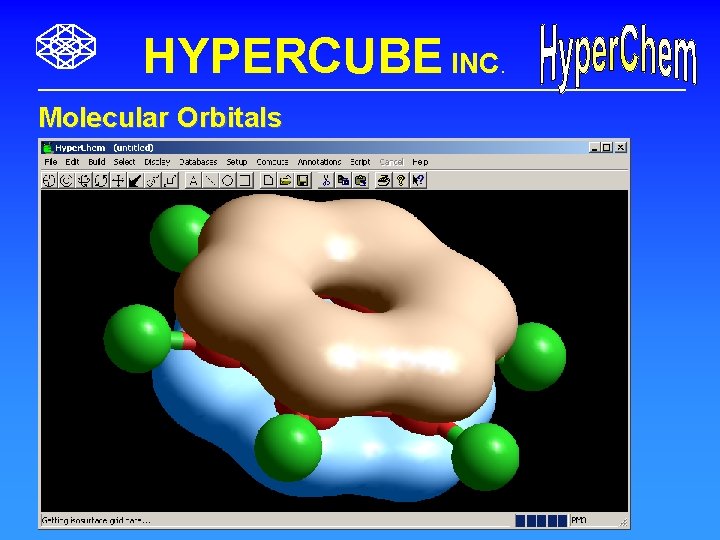Click the Paste clipboard icon
Viewport: 720px width, 540px height.
tap(361, 180)
